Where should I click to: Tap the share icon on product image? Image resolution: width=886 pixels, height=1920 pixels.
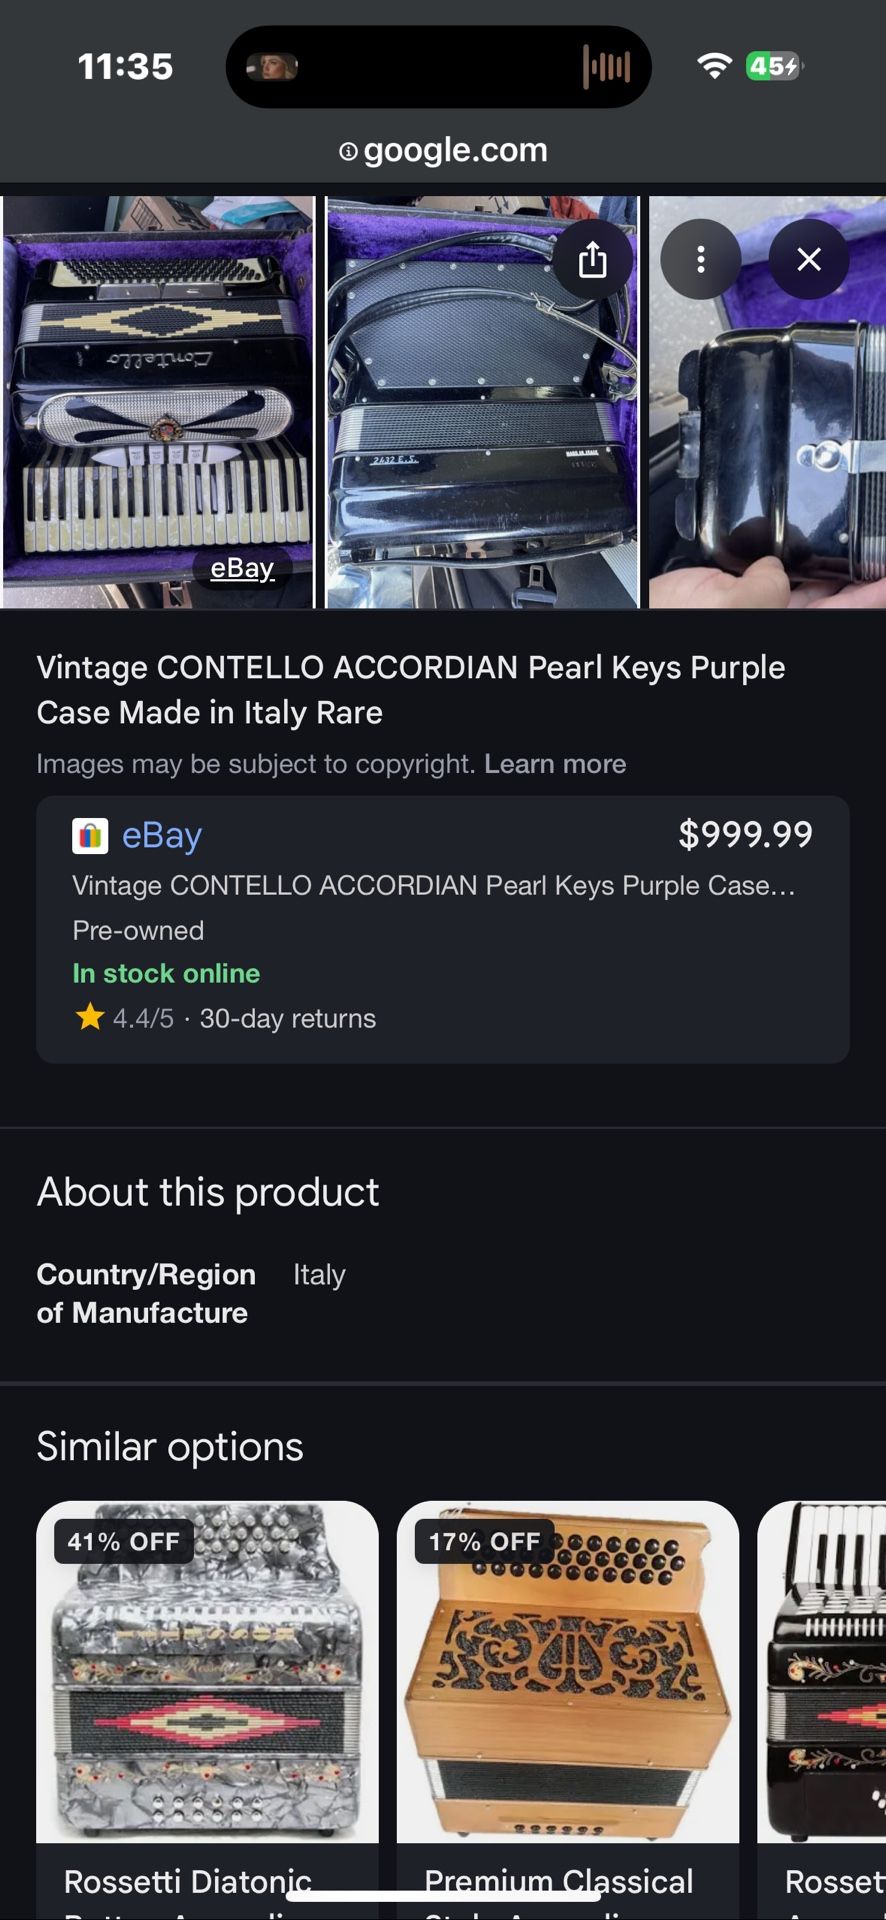coord(593,260)
